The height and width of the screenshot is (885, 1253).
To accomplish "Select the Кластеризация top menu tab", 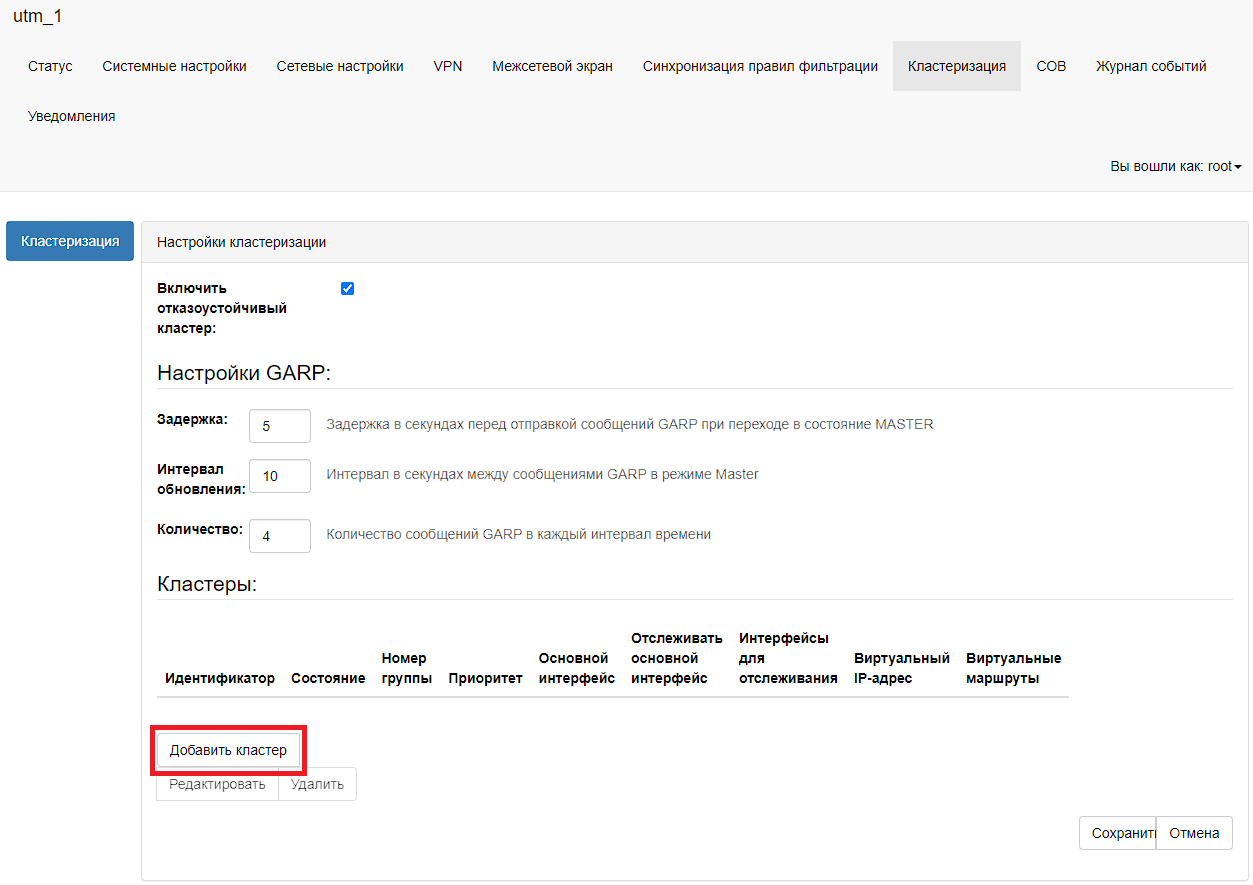I will click(956, 66).
